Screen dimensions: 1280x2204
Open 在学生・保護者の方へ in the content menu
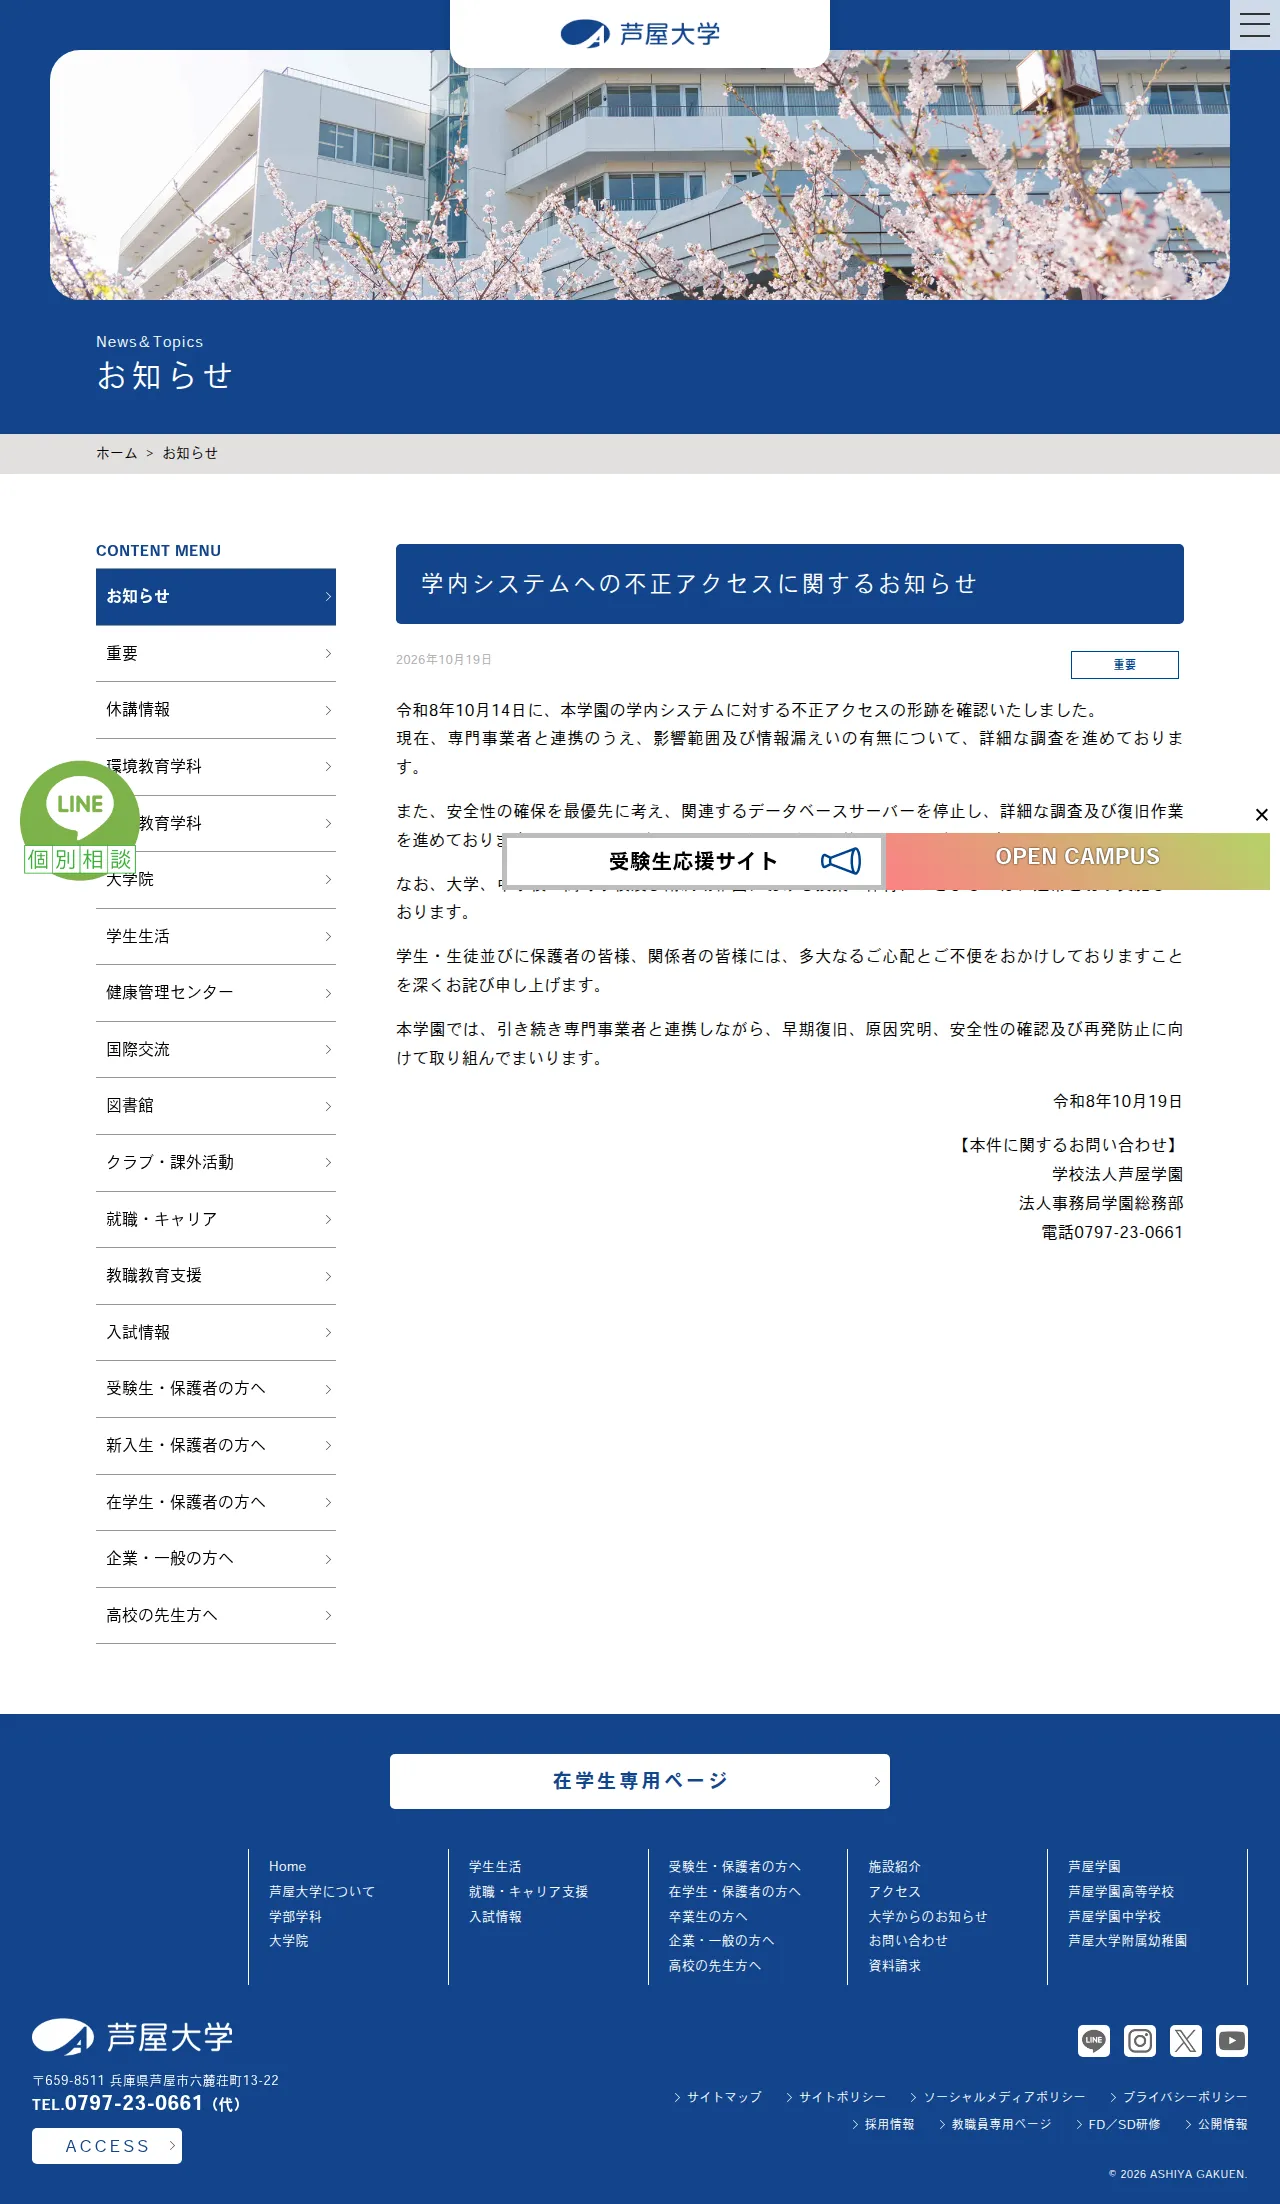(x=216, y=1503)
